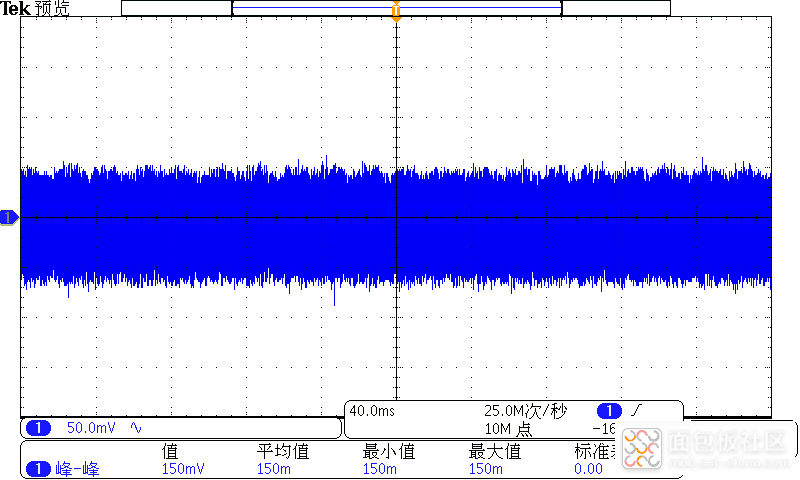Click the 值 column header

point(170,451)
